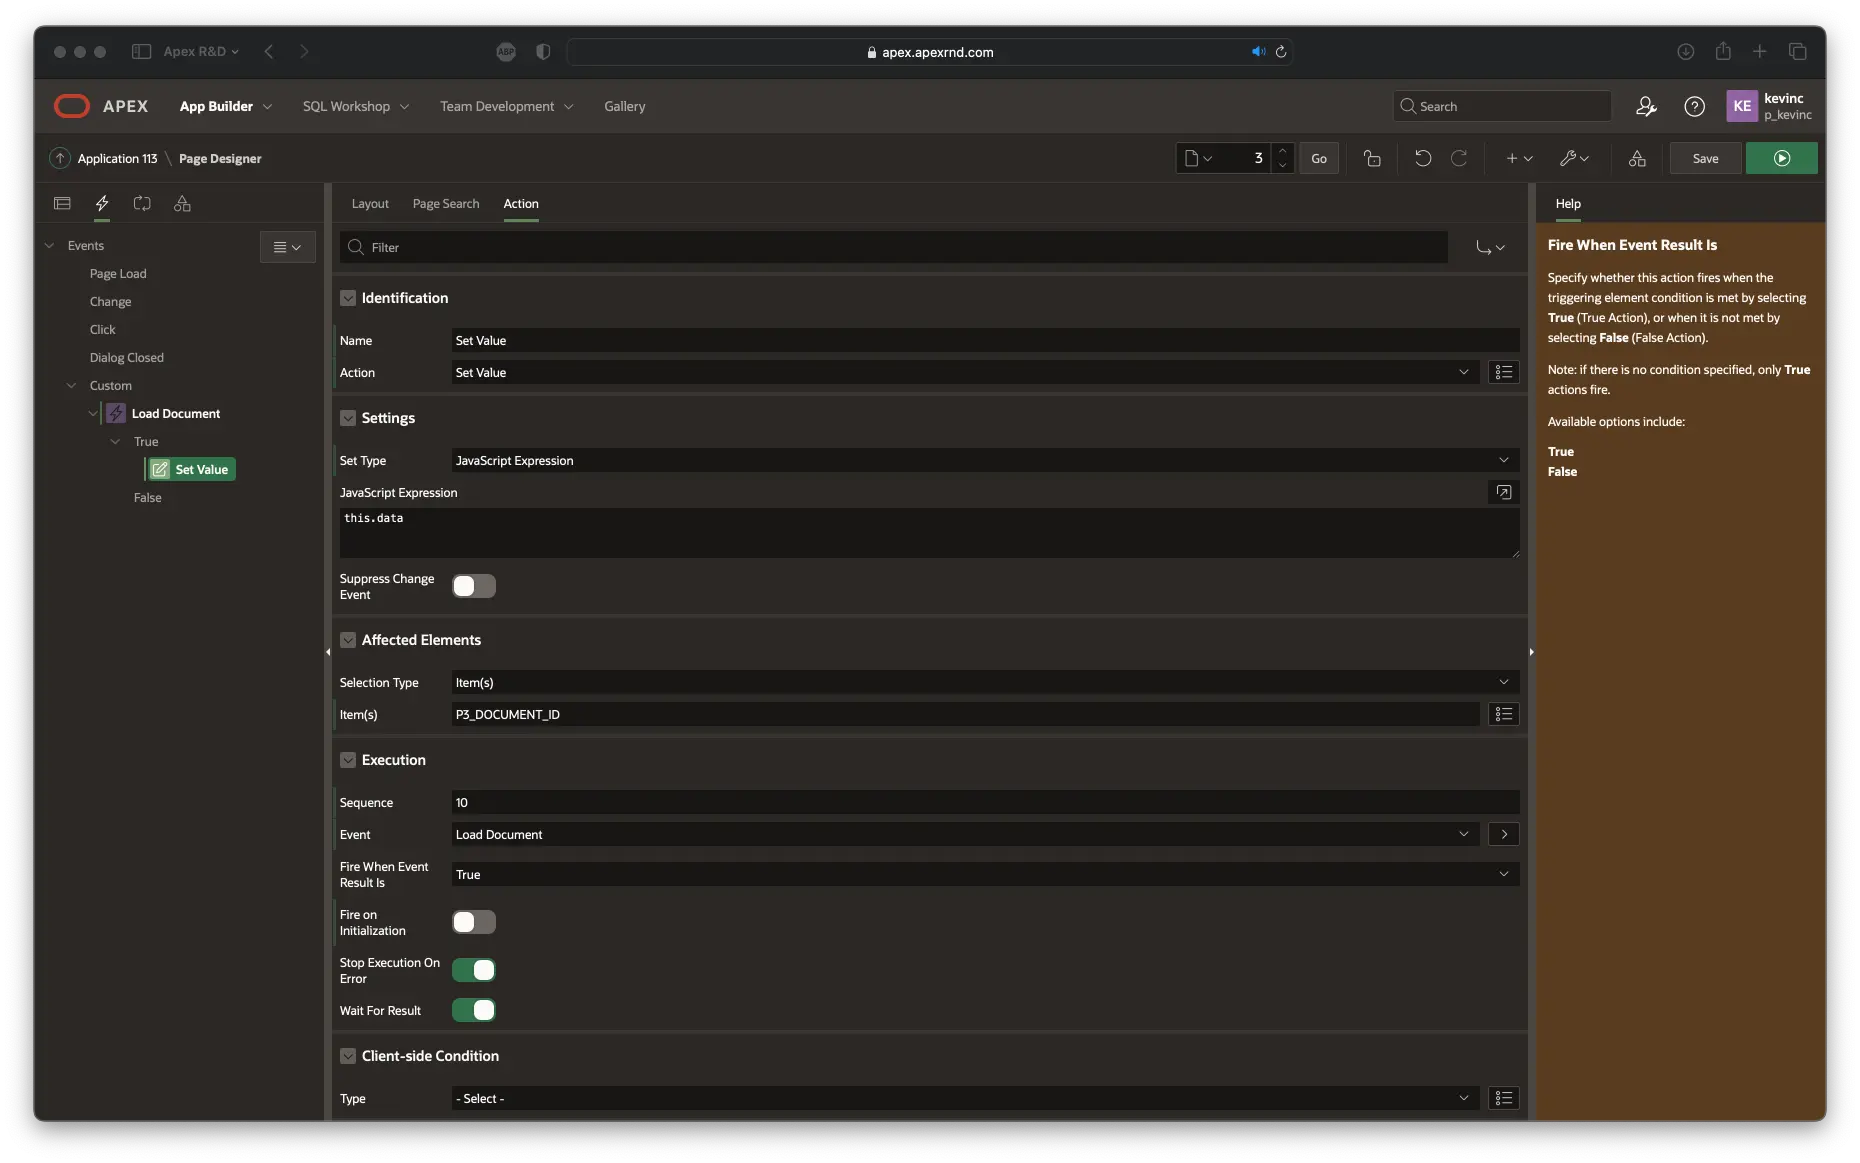1860x1163 pixels.
Task: Click the Go button
Action: [1319, 158]
